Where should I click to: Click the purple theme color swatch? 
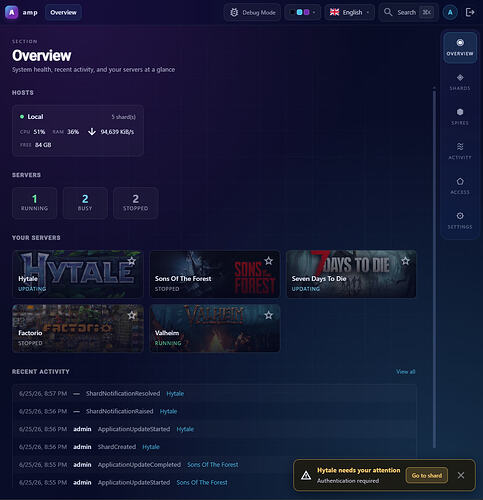pyautogui.click(x=307, y=12)
